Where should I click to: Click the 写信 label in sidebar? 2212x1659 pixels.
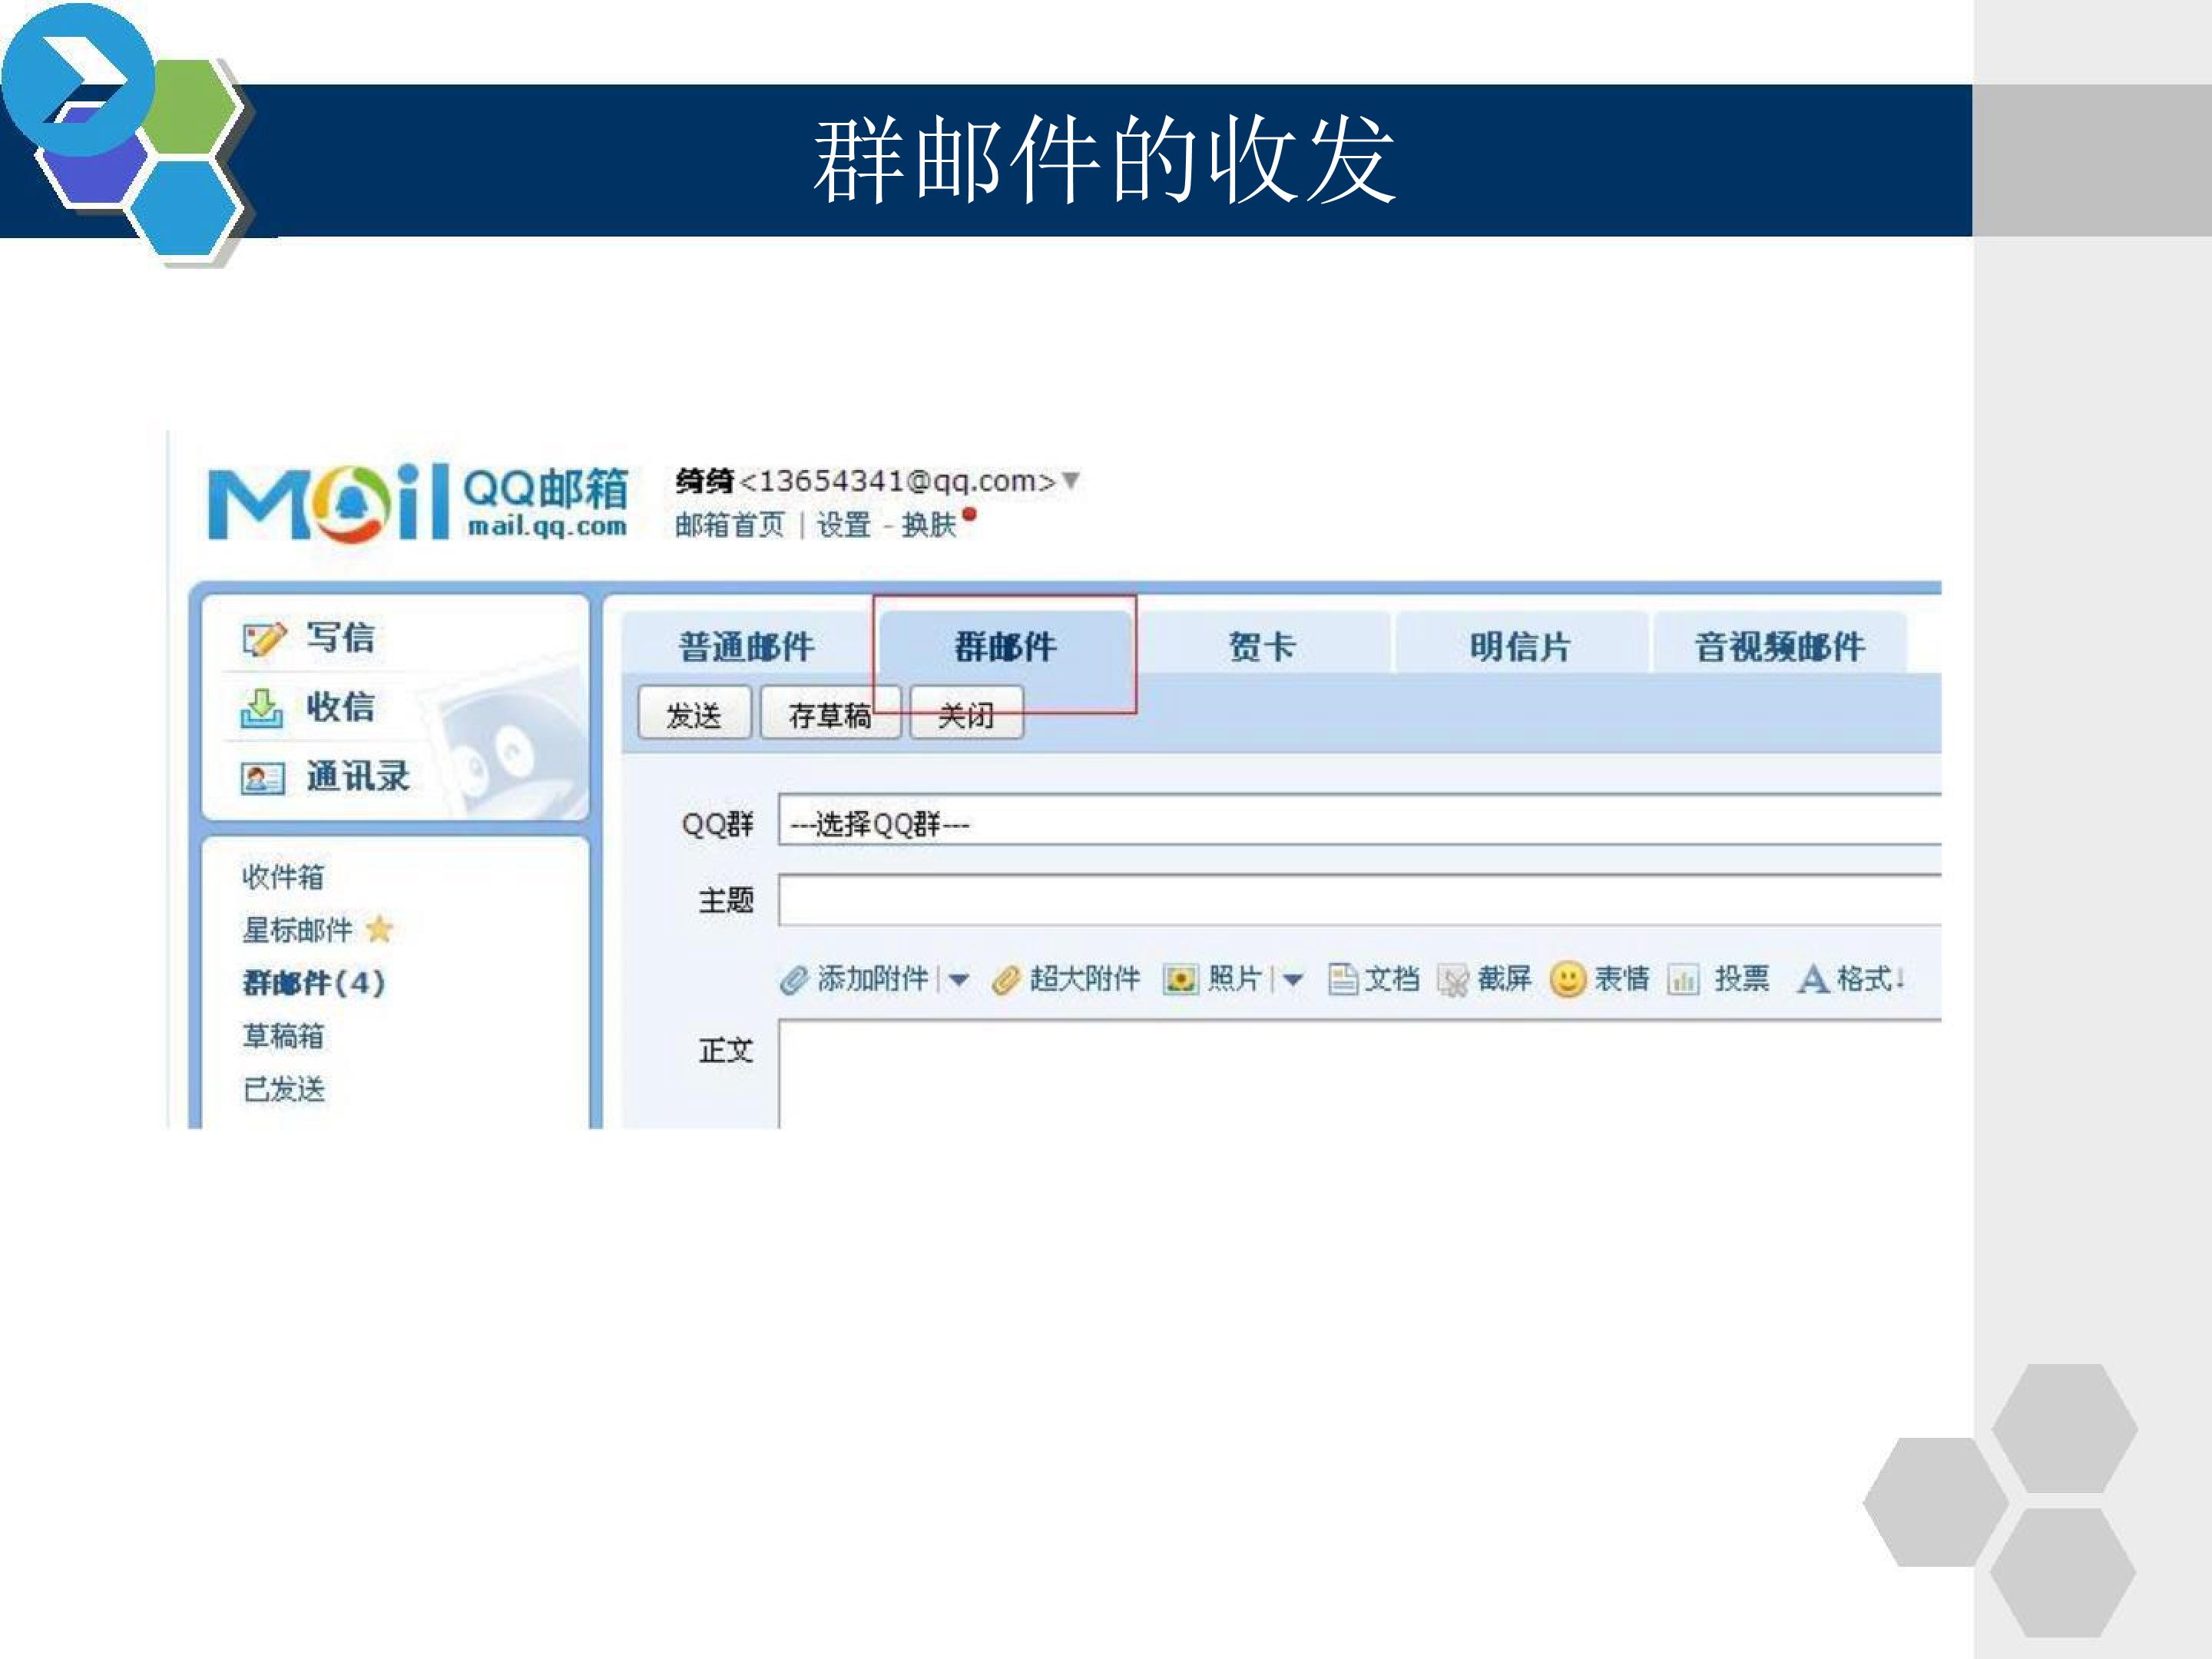pyautogui.click(x=340, y=638)
